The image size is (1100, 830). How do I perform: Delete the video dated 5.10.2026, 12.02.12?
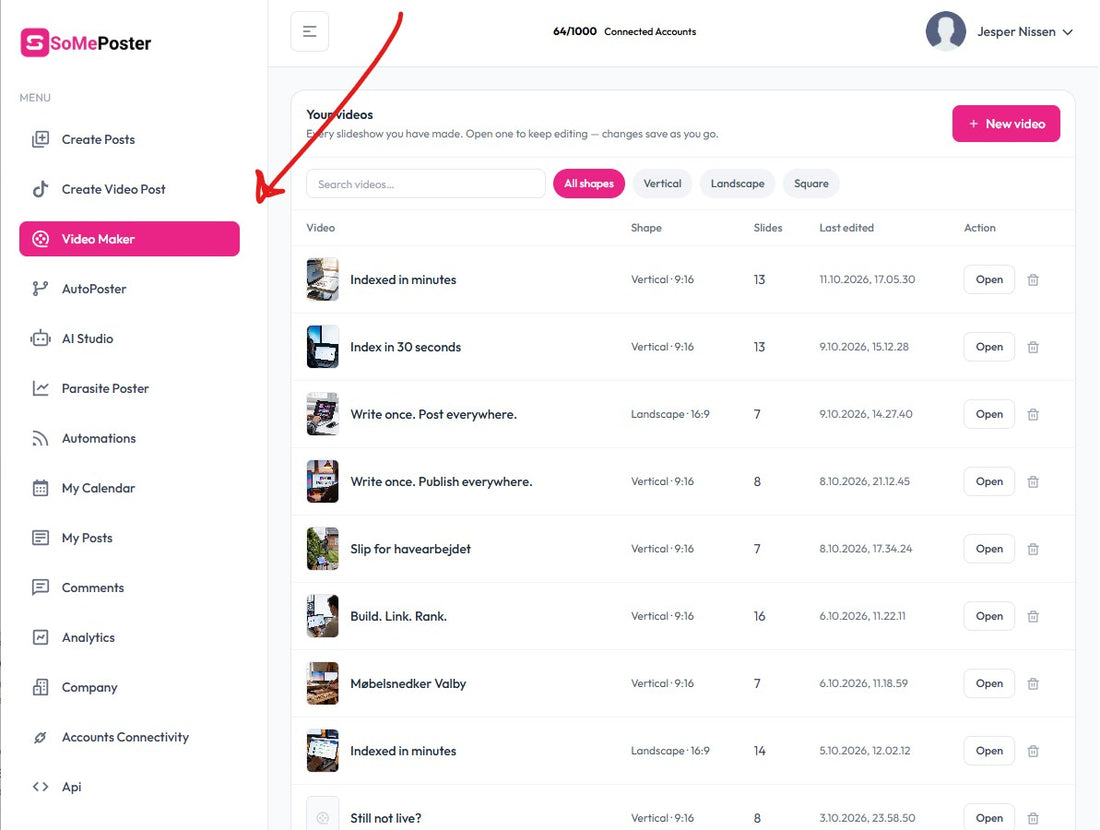click(1033, 751)
